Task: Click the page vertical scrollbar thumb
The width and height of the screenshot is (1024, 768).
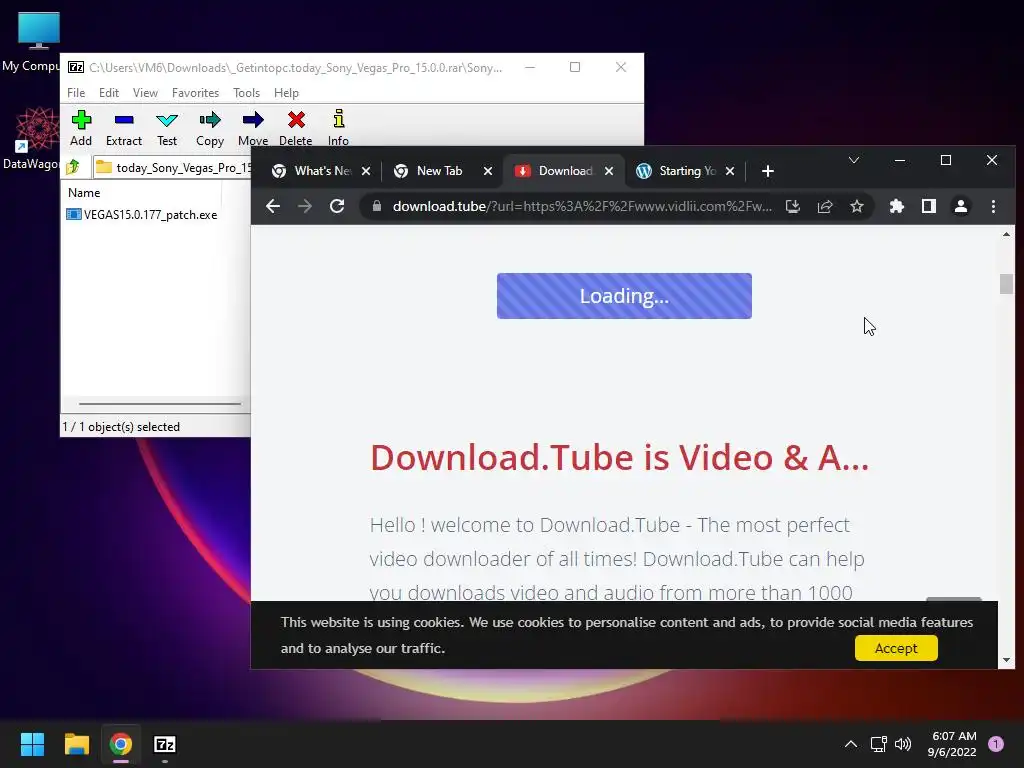Action: pos(1006,284)
